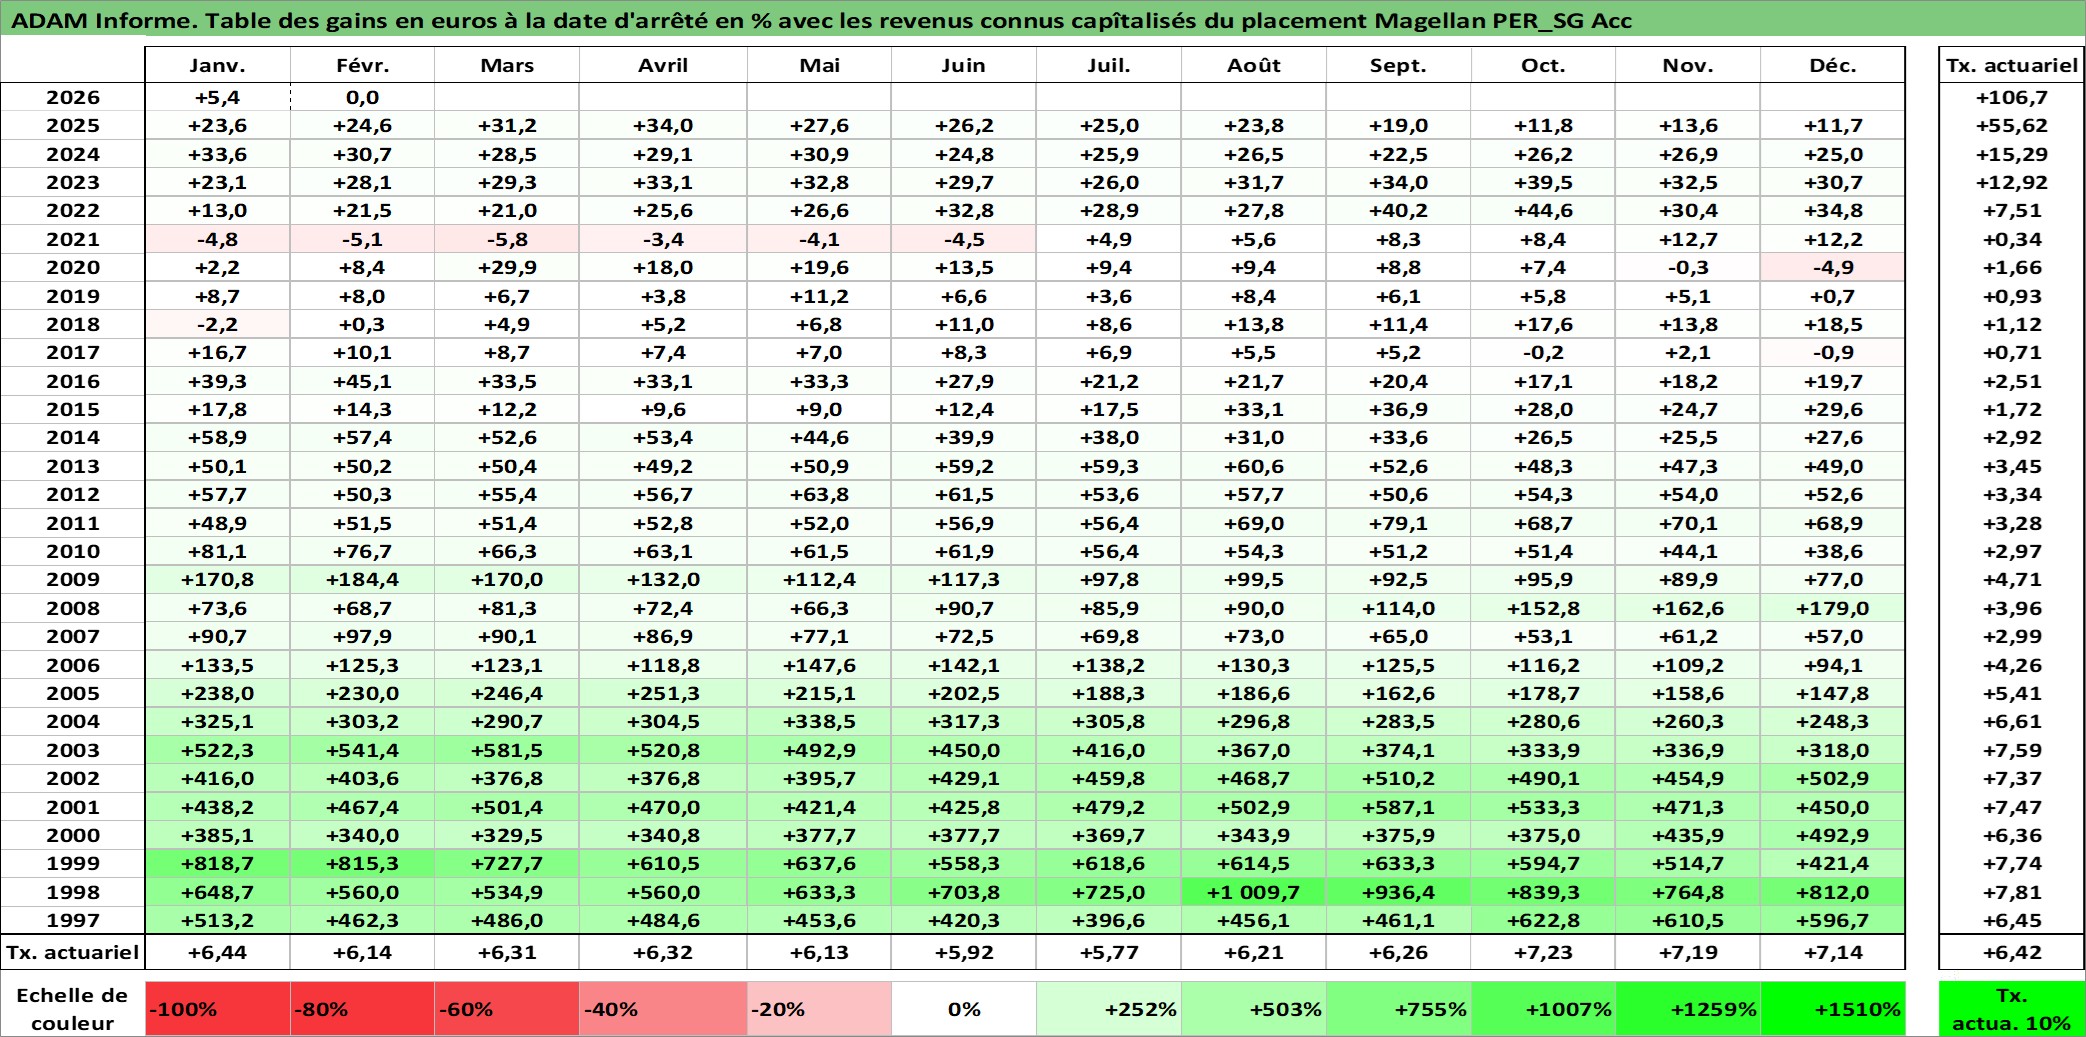This screenshot has height=1037, width=2086.
Task: Click the +755% green swatch
Action: pos(1398,1009)
